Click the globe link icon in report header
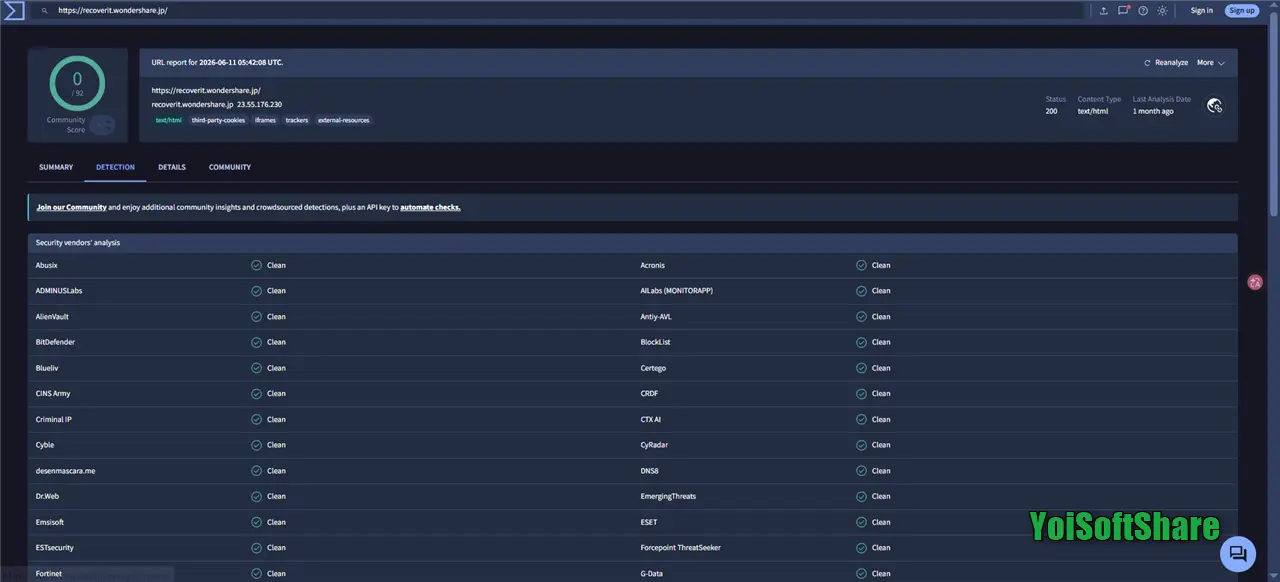The height and width of the screenshot is (582, 1280). [1214, 105]
